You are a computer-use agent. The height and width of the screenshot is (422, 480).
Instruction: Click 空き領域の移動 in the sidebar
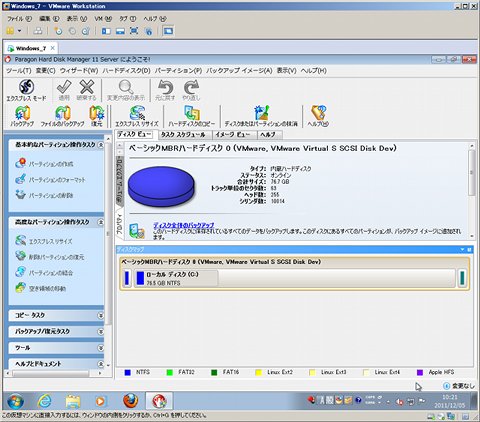click(47, 288)
